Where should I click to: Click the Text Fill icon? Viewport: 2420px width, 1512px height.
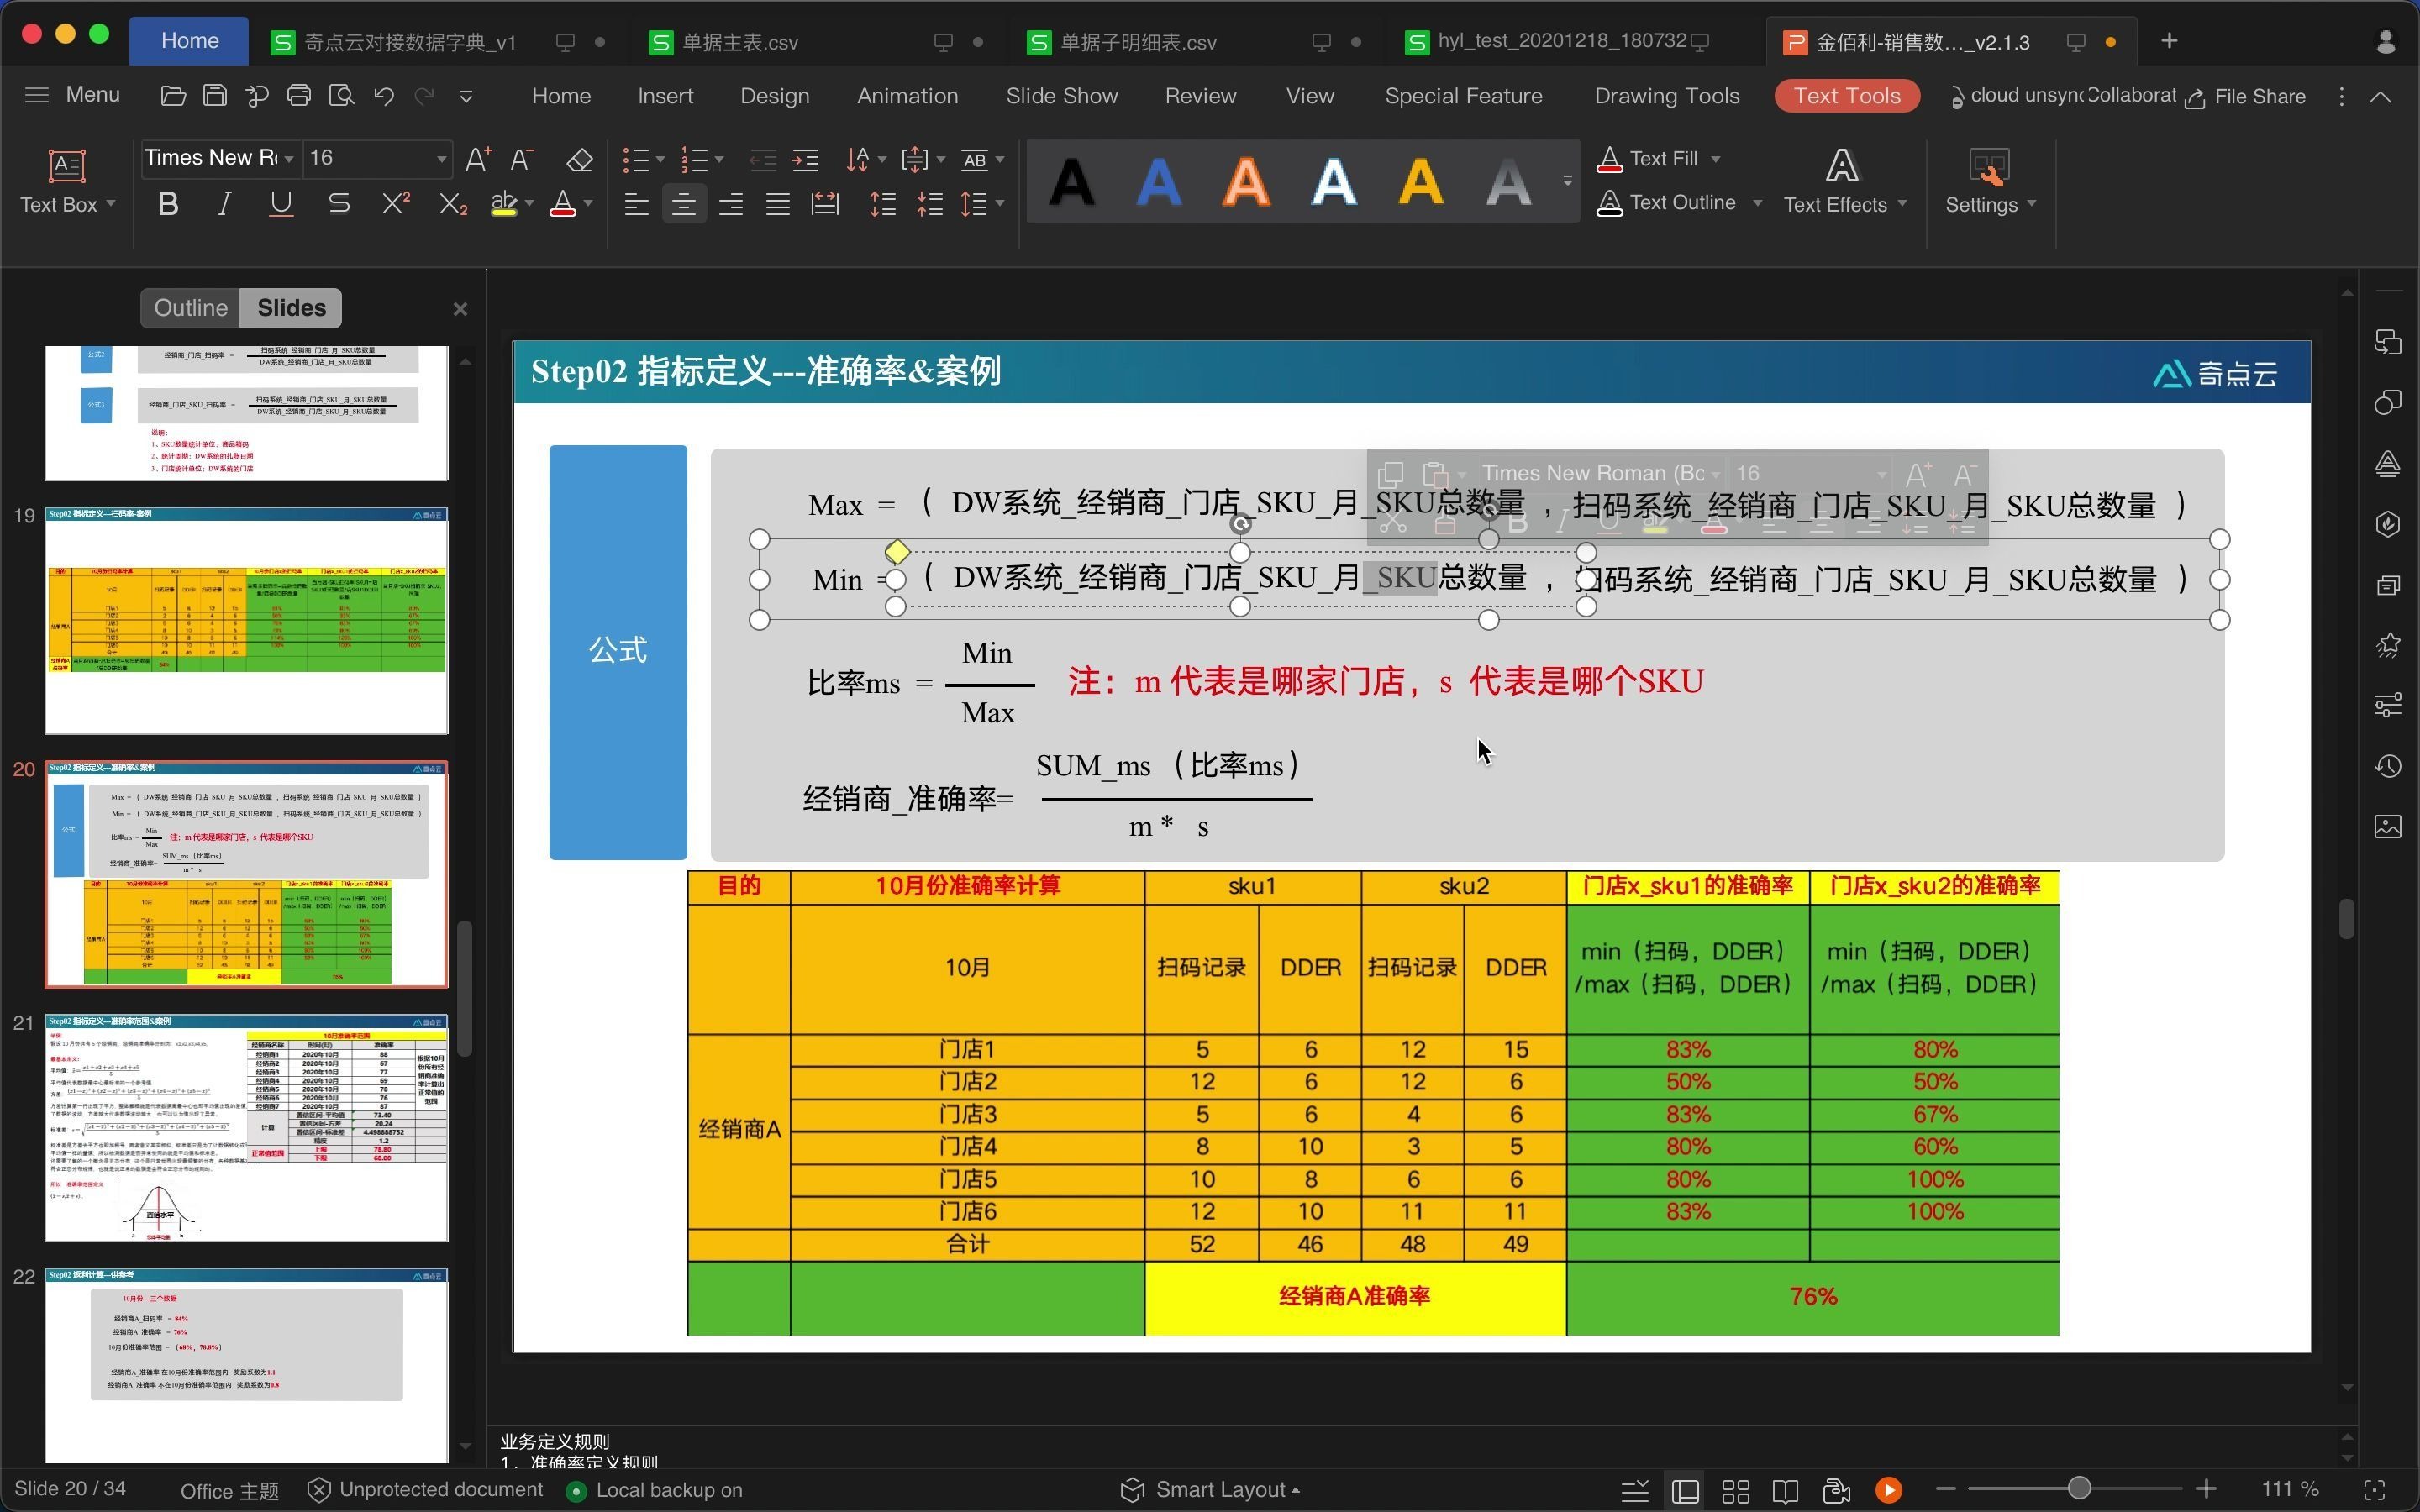click(x=1608, y=158)
